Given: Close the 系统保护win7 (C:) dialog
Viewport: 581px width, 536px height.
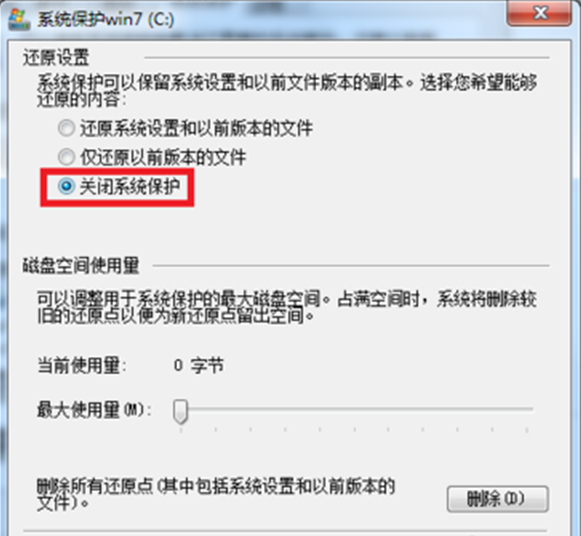Looking at the screenshot, I should click(539, 13).
